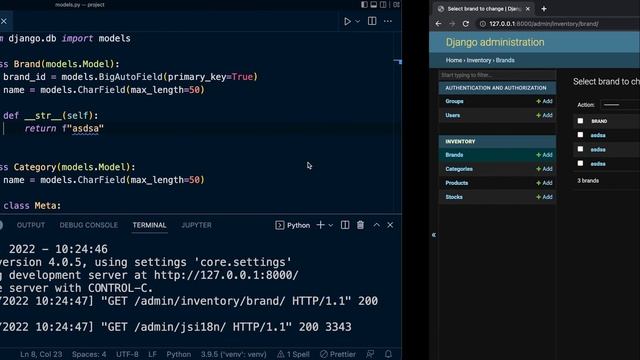Close the terminal panel
The height and width of the screenshot is (360, 640).
tap(390, 225)
